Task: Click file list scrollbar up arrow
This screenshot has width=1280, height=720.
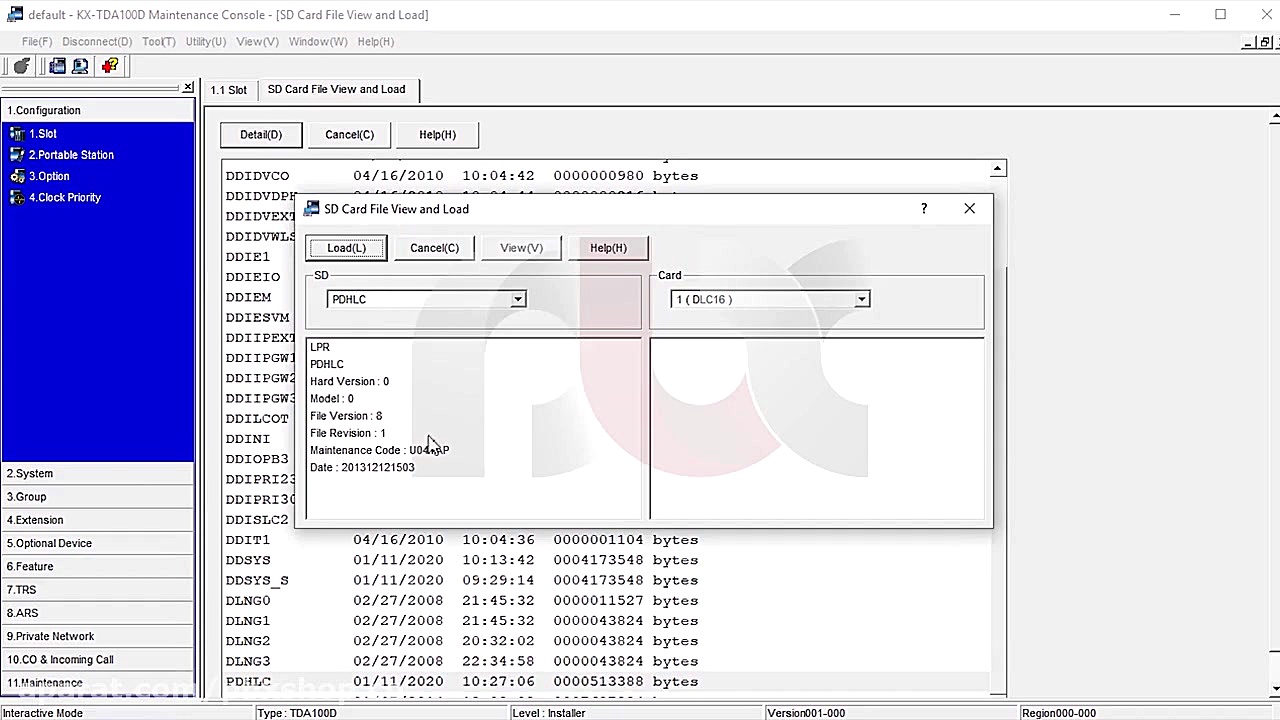Action: click(x=997, y=169)
